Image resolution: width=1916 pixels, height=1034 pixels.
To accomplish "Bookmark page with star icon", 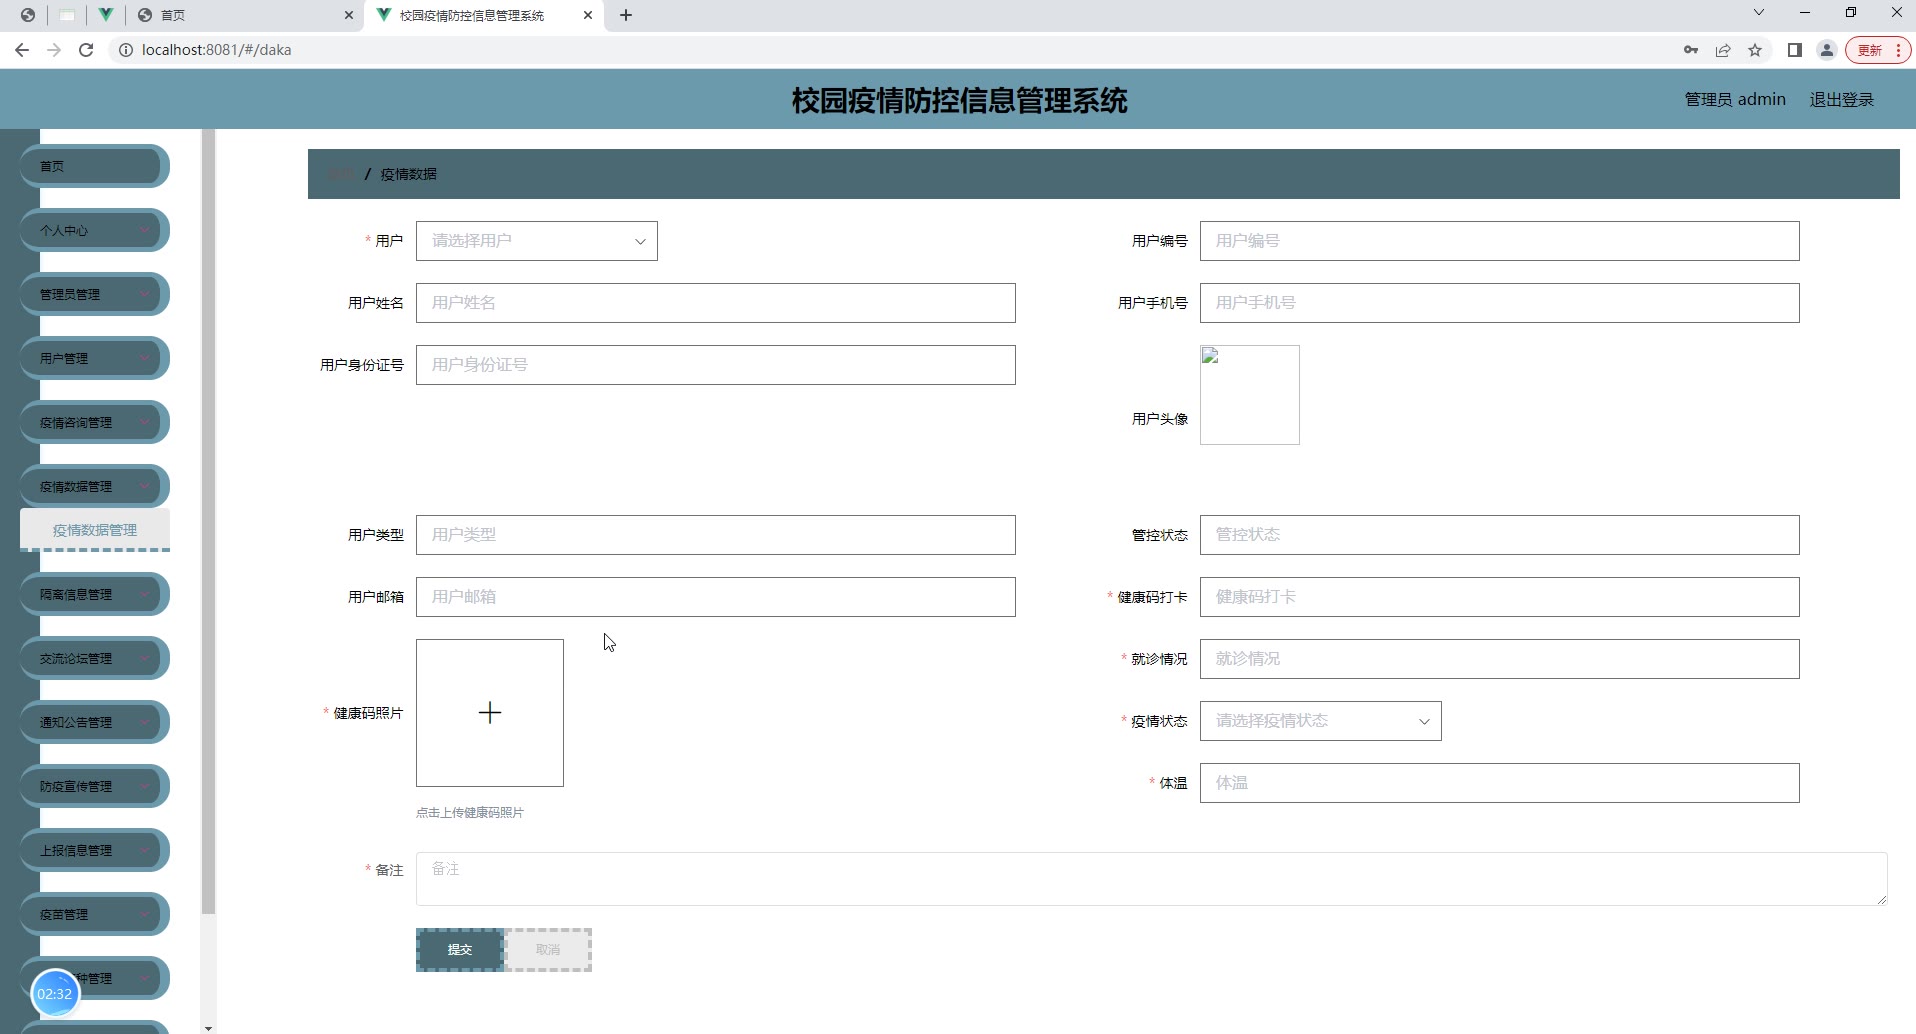I will pos(1755,50).
